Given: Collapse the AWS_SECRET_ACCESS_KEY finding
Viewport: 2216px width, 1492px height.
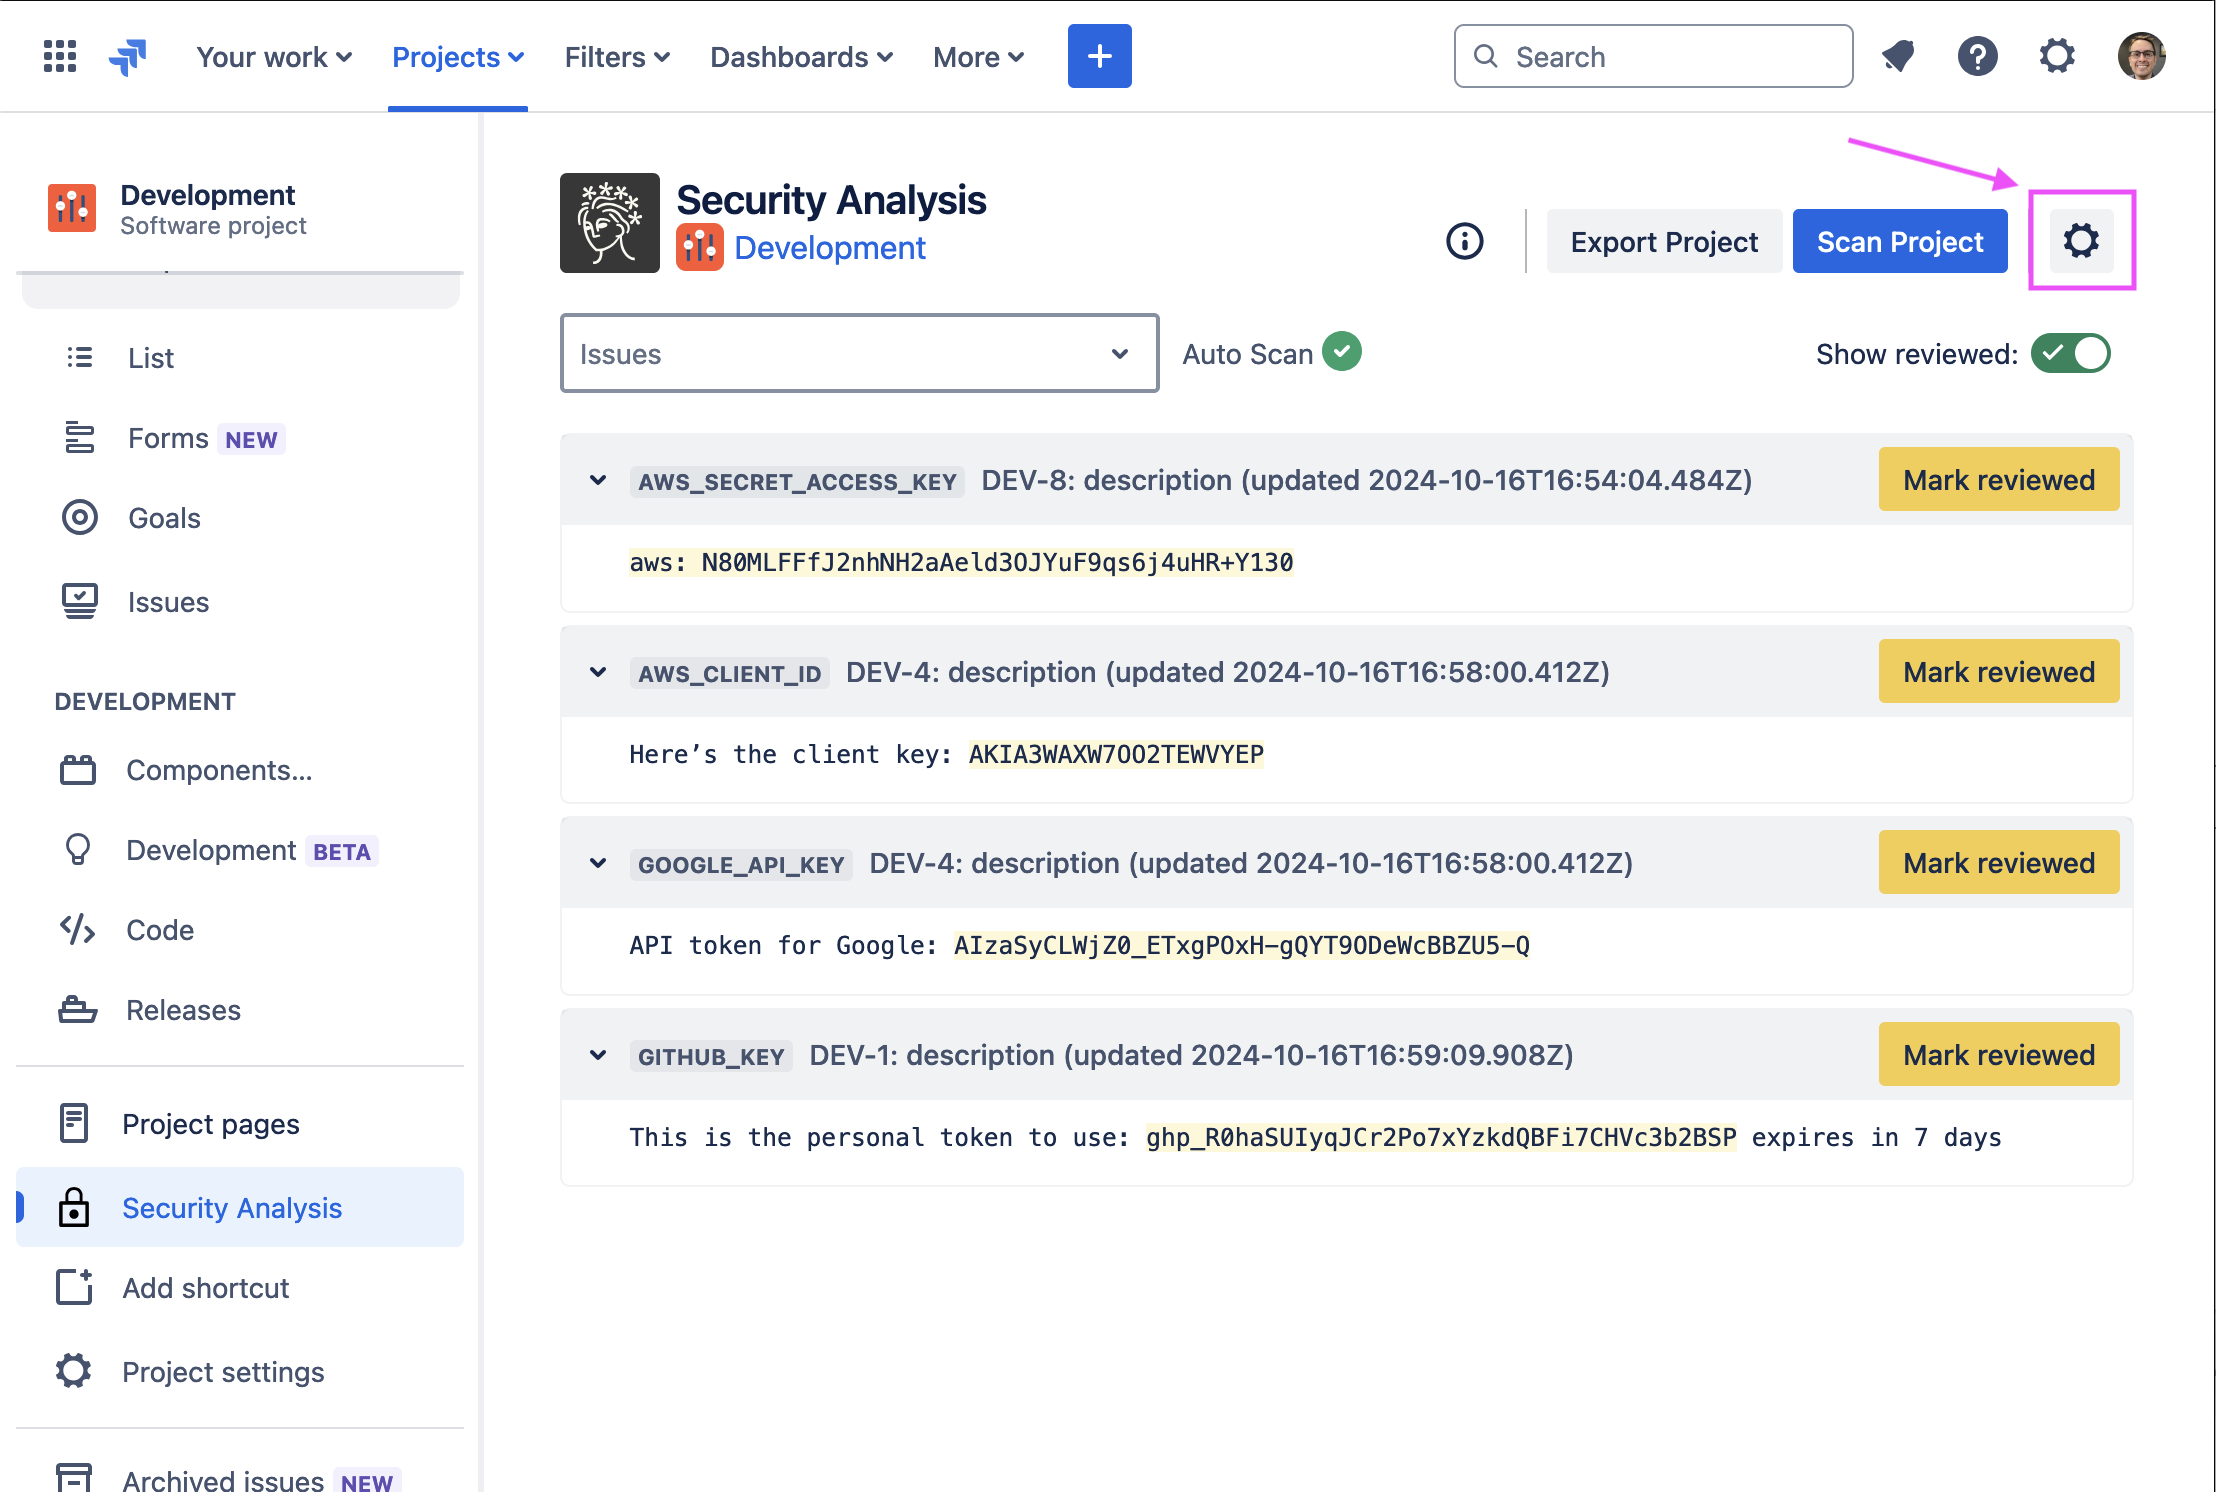Looking at the screenshot, I should 598,480.
